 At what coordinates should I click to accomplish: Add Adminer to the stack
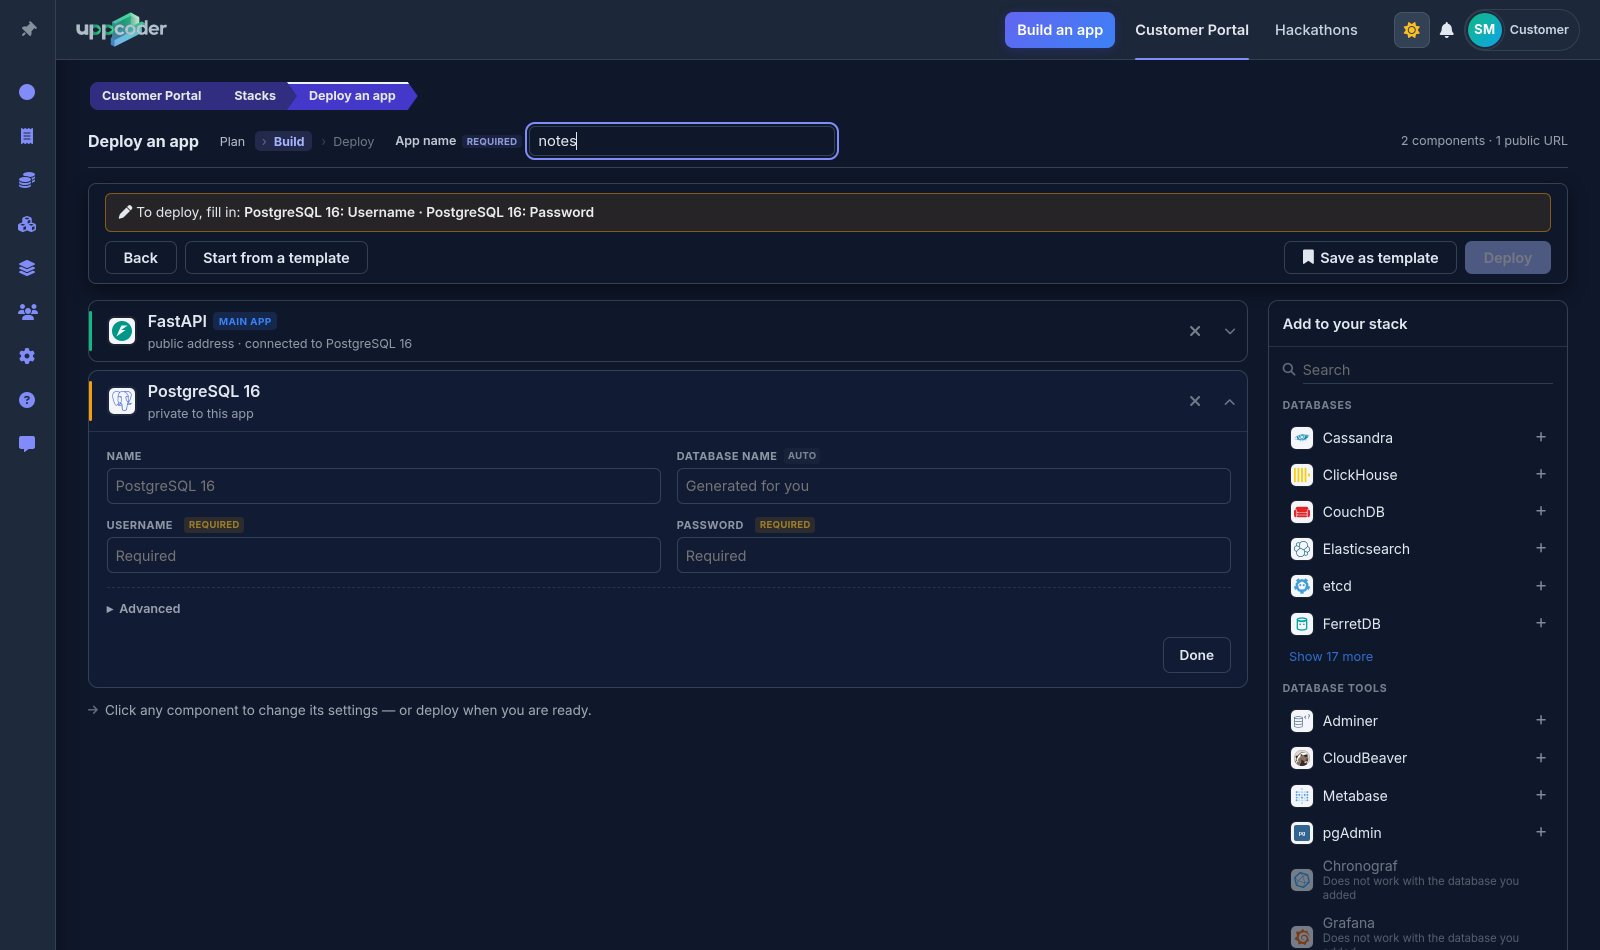(1541, 720)
